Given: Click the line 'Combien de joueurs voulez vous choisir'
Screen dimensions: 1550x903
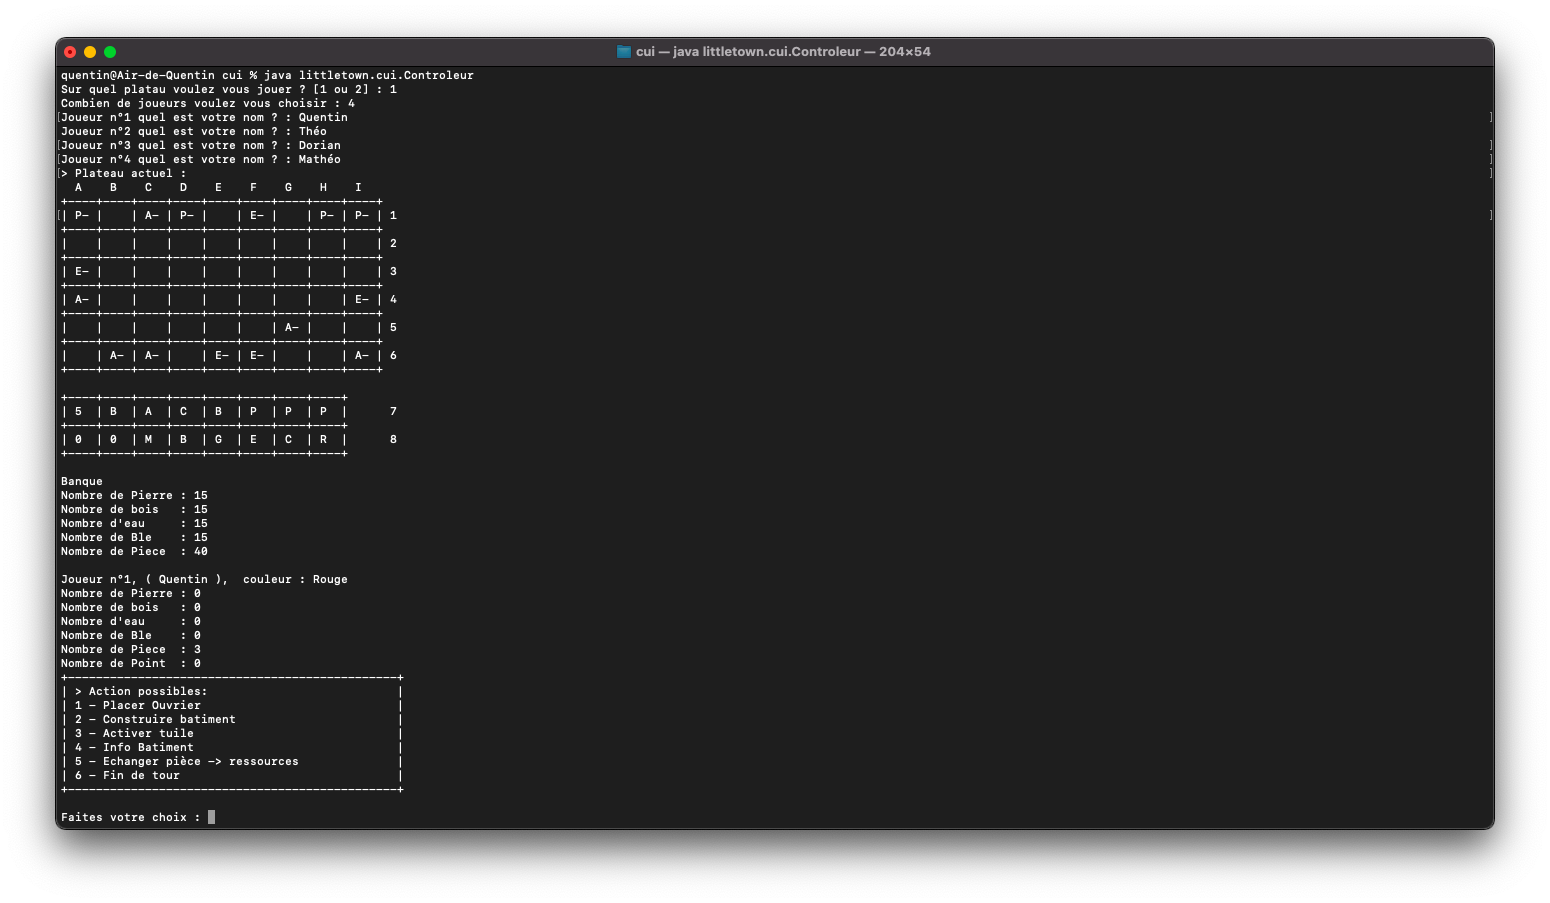Looking at the screenshot, I should click(x=208, y=103).
